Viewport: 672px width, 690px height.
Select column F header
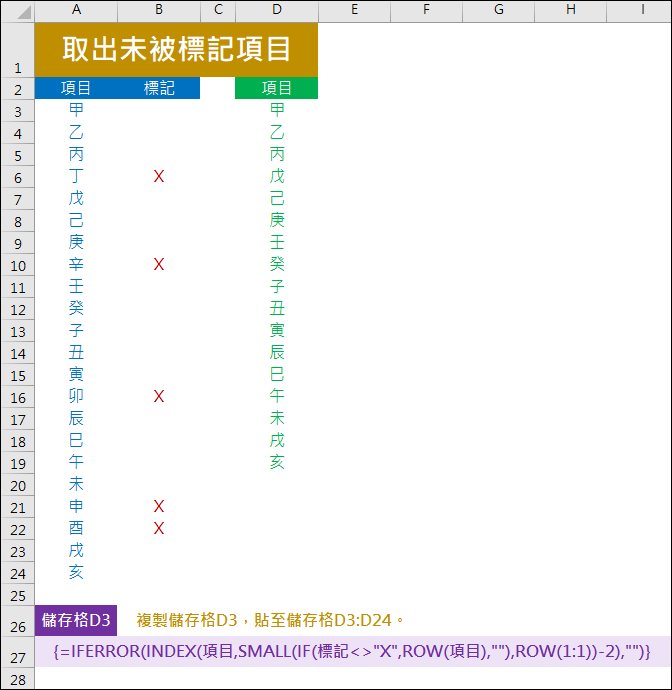pyautogui.click(x=426, y=11)
